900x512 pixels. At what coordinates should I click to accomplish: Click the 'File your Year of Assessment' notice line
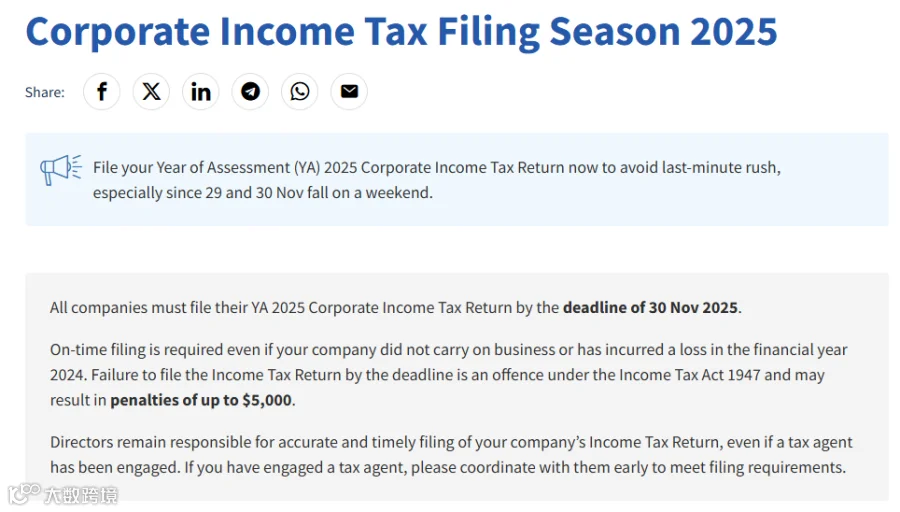coord(437,168)
